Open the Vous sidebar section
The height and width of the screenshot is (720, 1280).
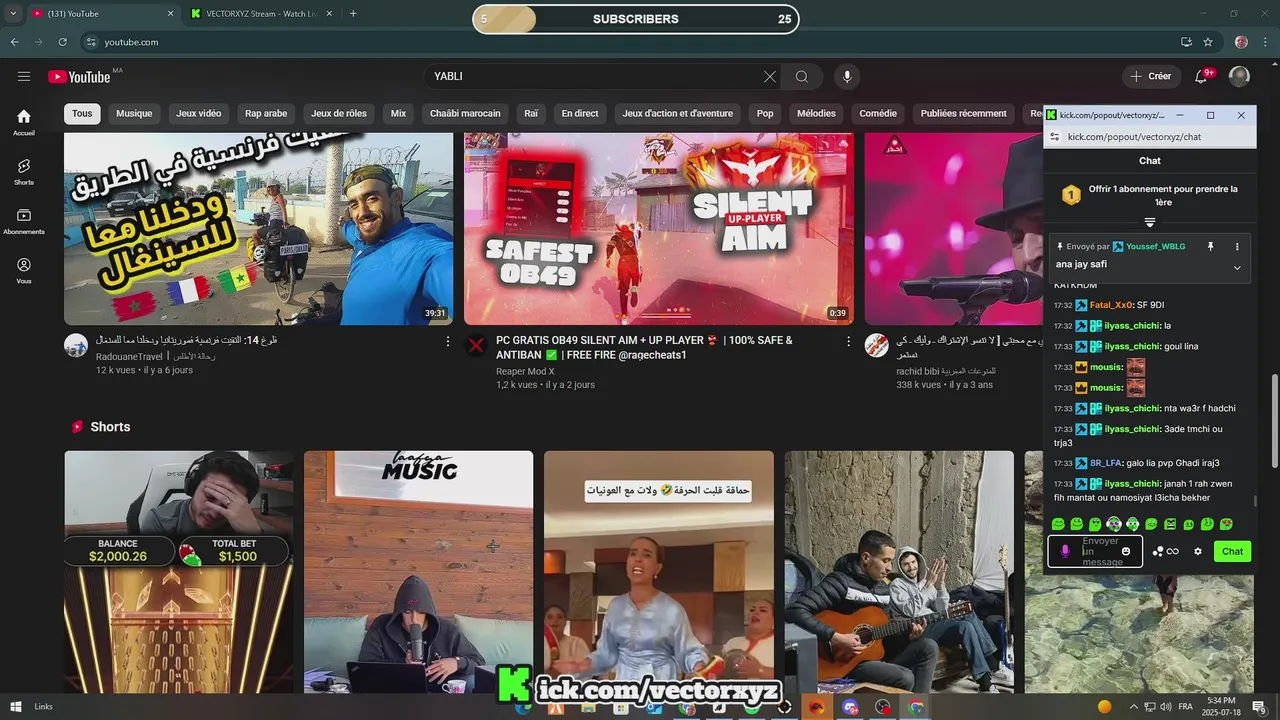click(x=24, y=271)
